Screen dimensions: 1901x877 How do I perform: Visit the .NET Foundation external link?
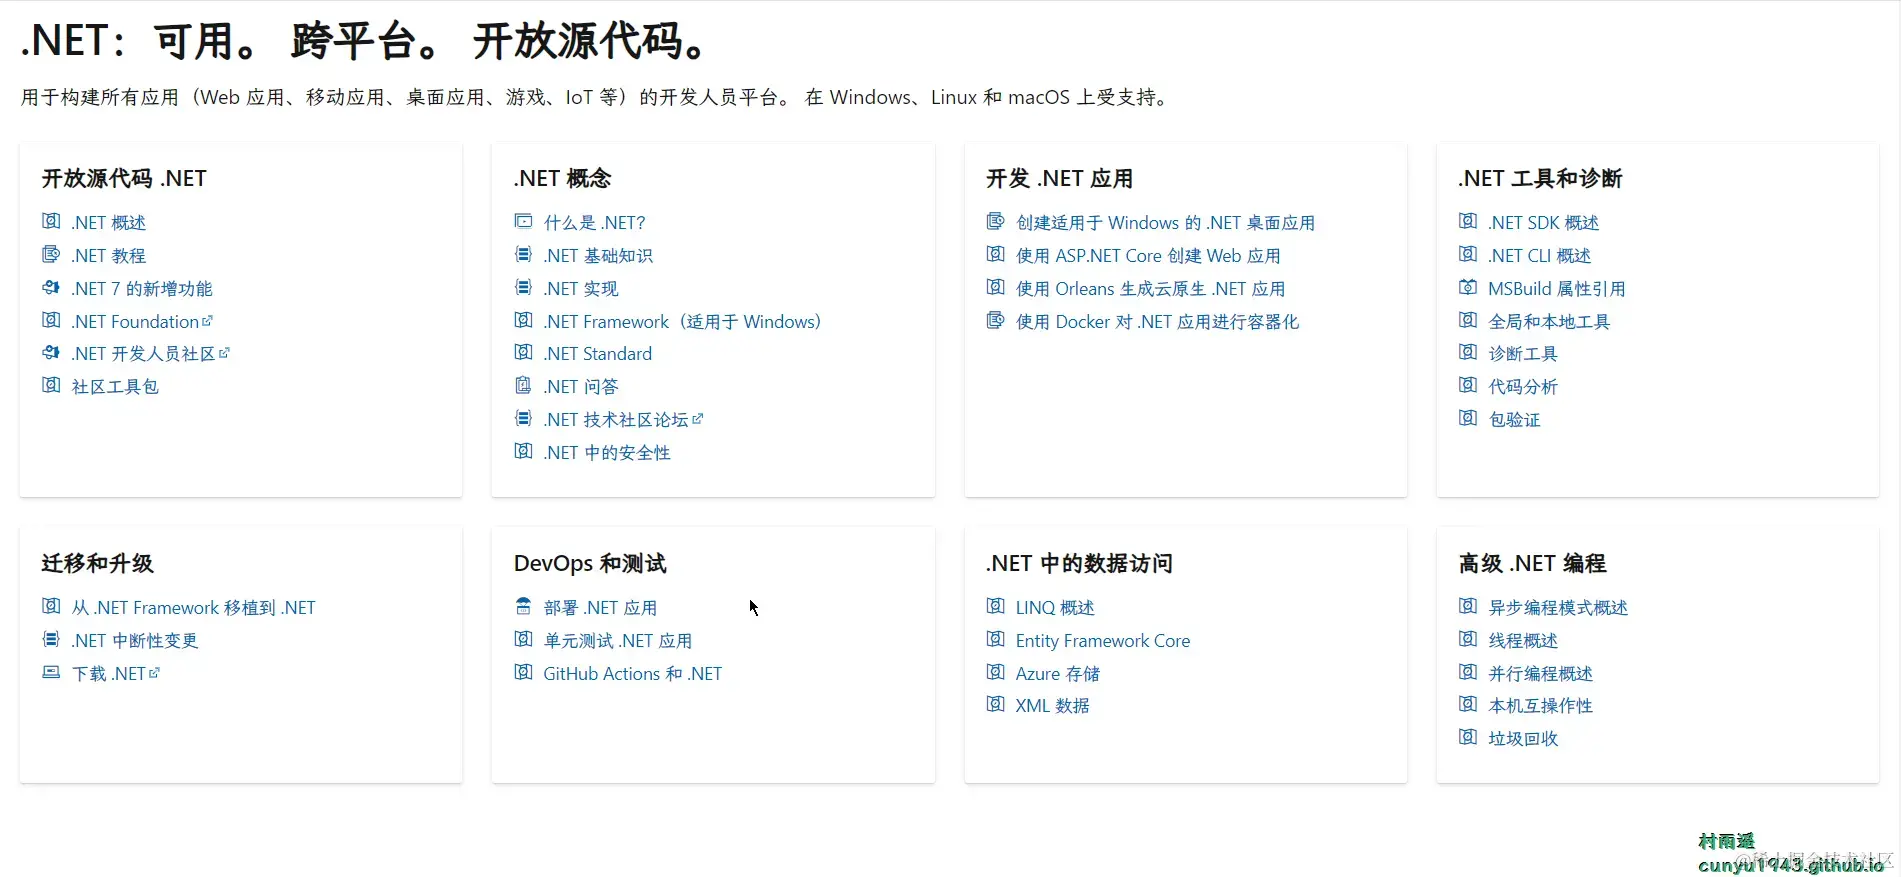[x=142, y=321]
